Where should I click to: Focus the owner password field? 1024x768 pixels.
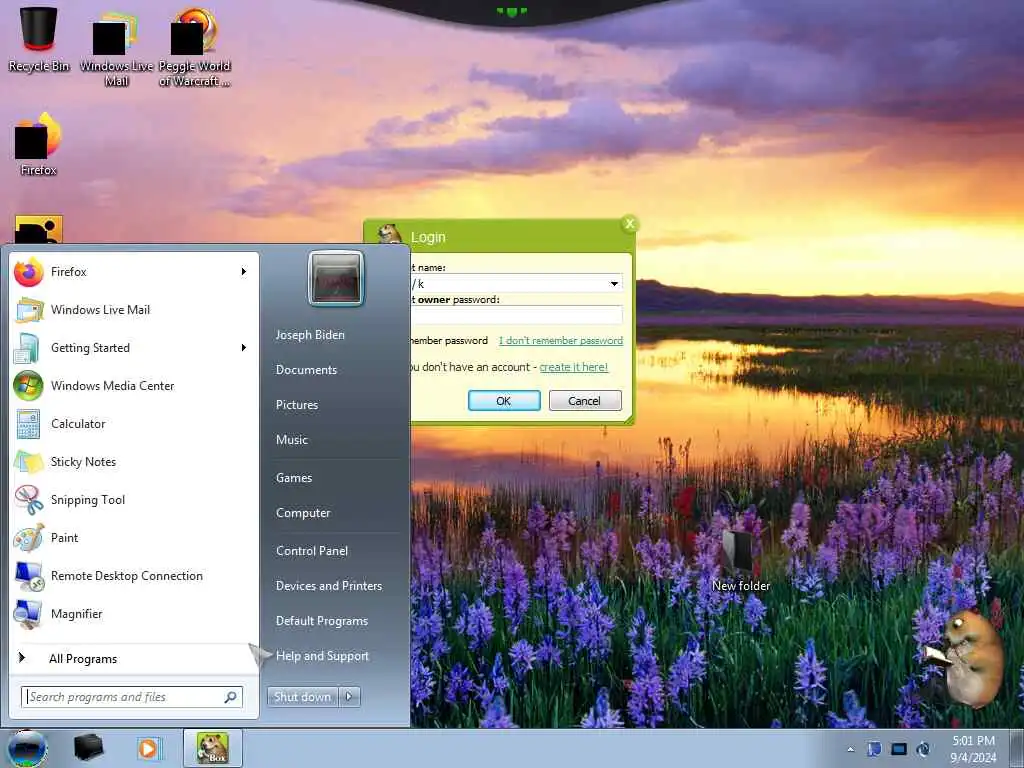click(516, 315)
